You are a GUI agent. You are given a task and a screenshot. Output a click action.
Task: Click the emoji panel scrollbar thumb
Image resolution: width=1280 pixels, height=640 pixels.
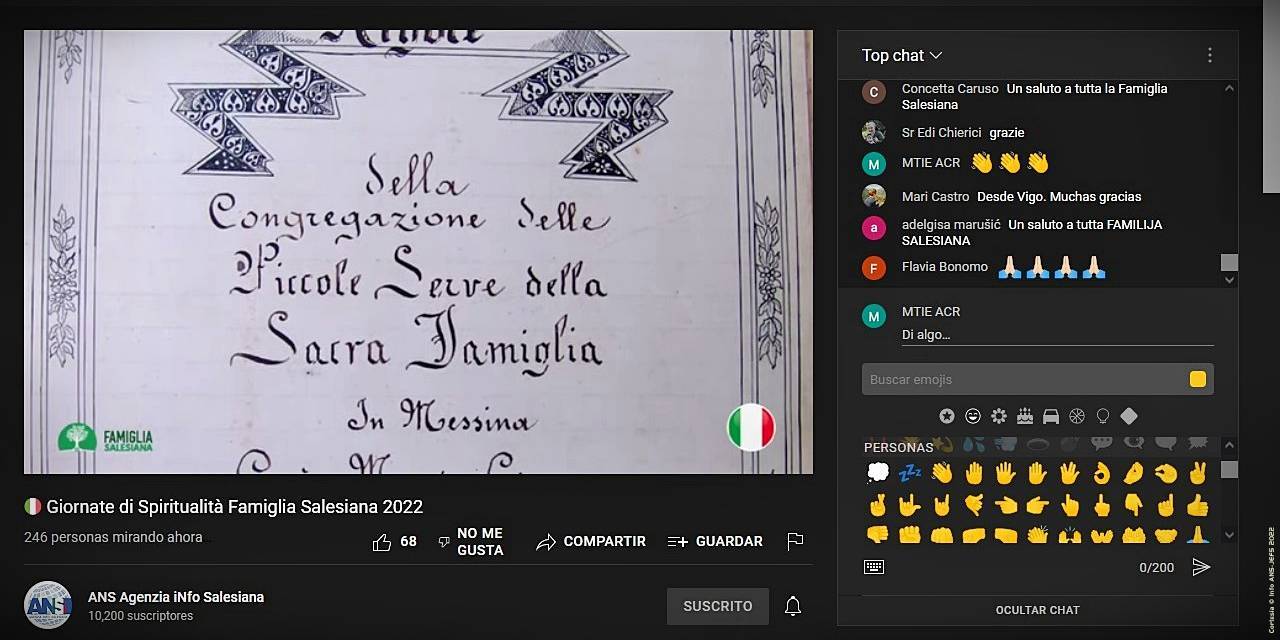(1229, 469)
